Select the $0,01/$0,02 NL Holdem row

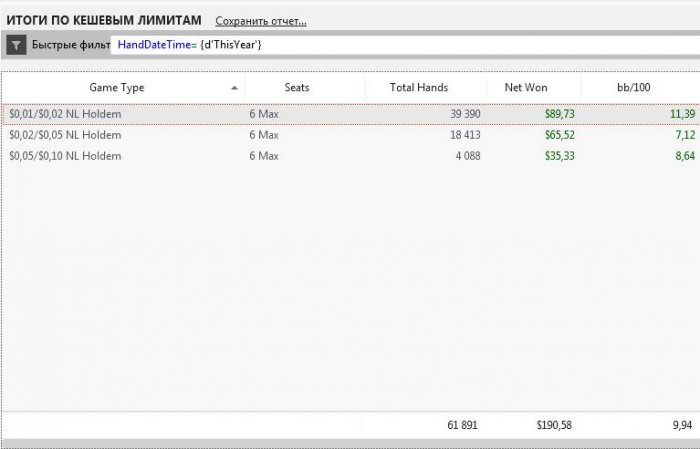pos(350,114)
